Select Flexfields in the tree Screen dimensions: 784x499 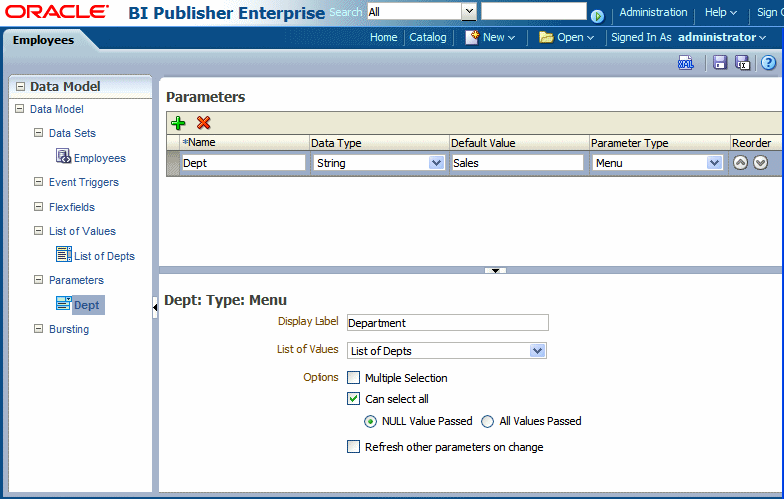click(72, 206)
